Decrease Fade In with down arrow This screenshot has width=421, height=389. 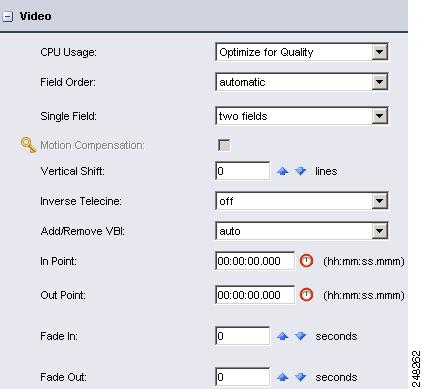[x=301, y=336]
